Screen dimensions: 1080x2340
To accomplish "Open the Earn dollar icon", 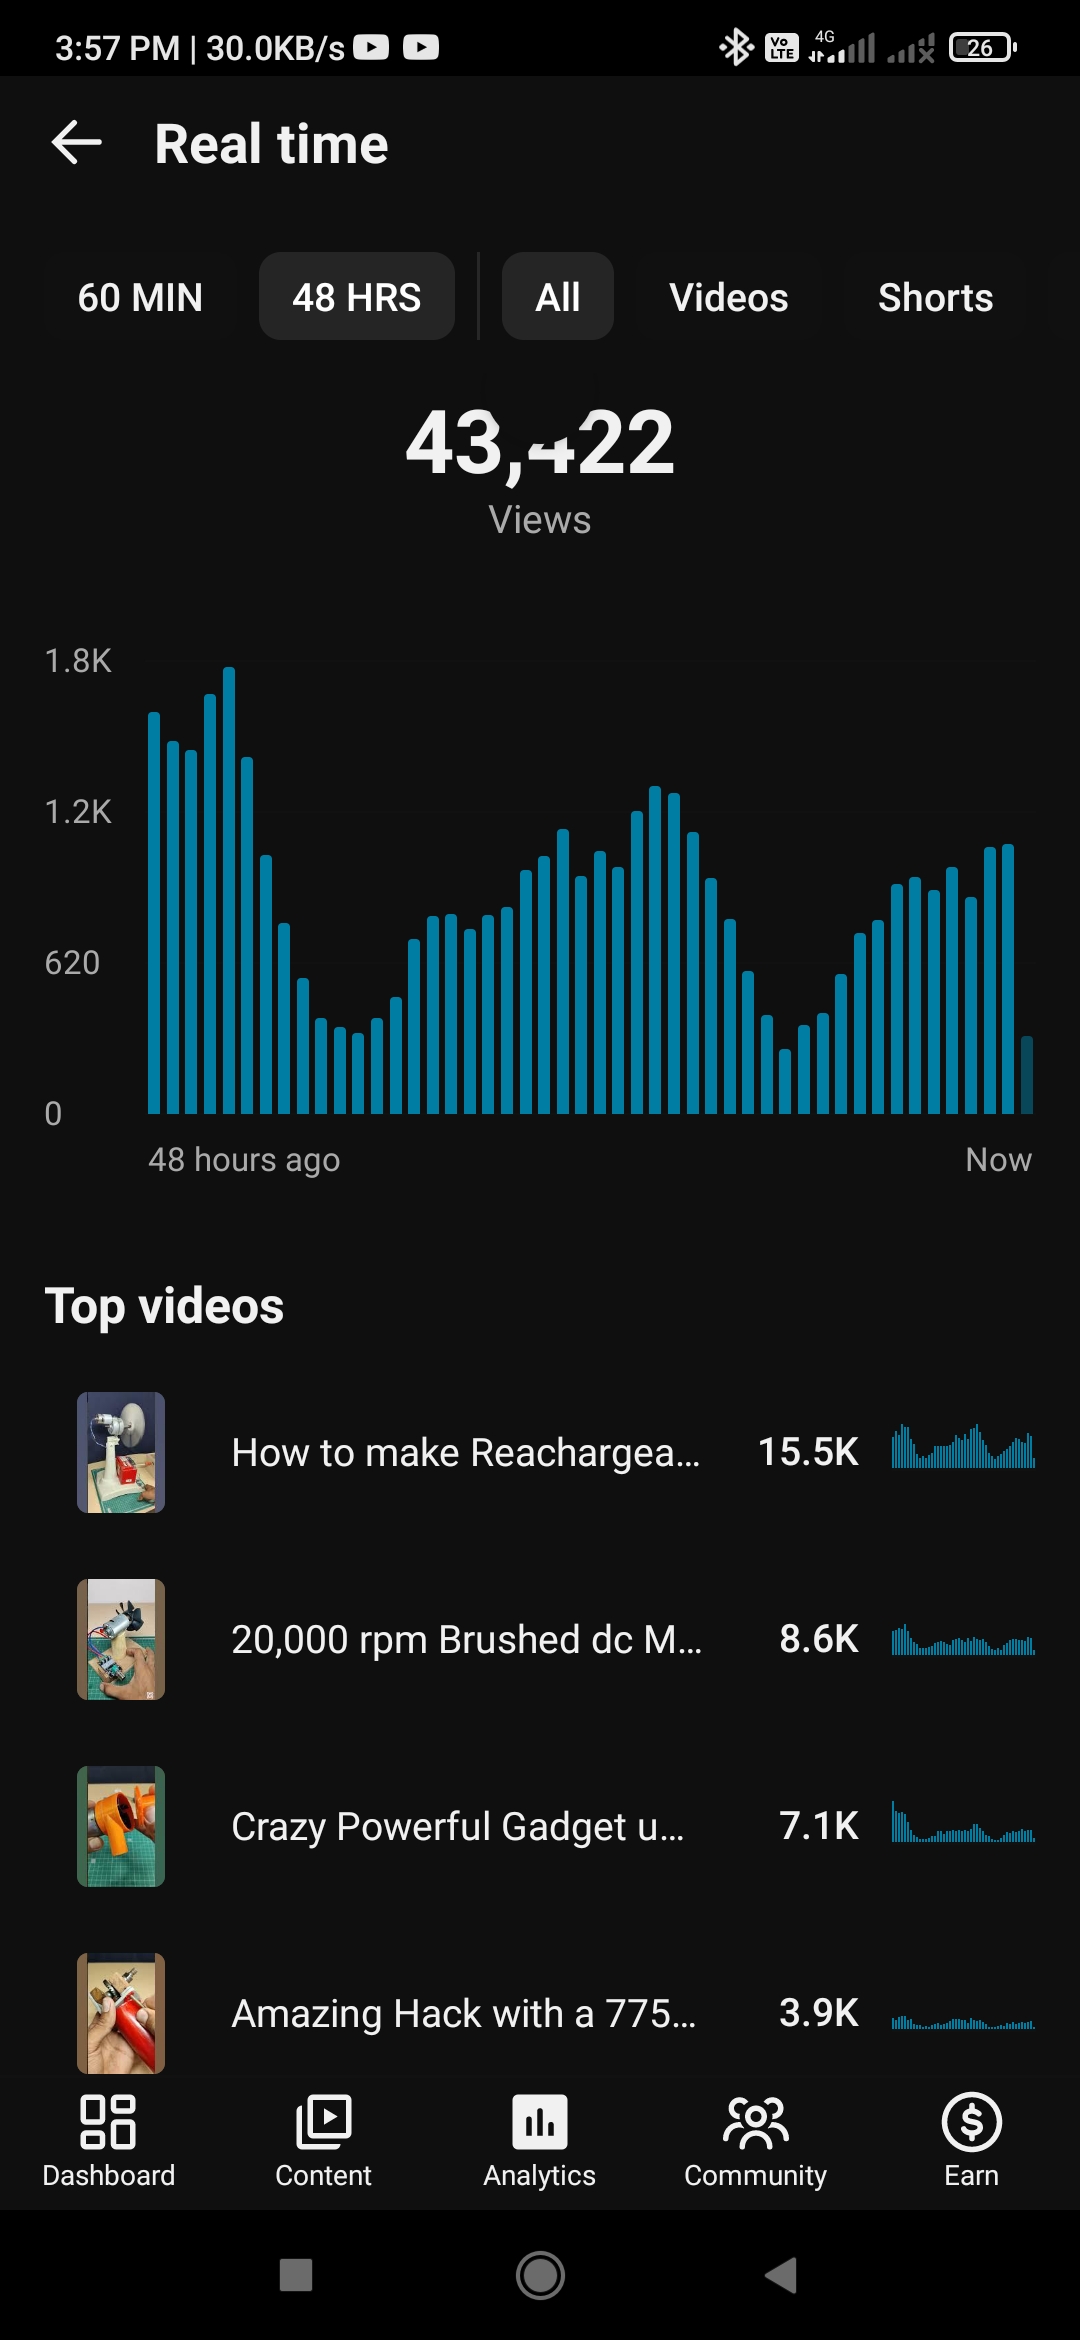I will pyautogui.click(x=972, y=2122).
